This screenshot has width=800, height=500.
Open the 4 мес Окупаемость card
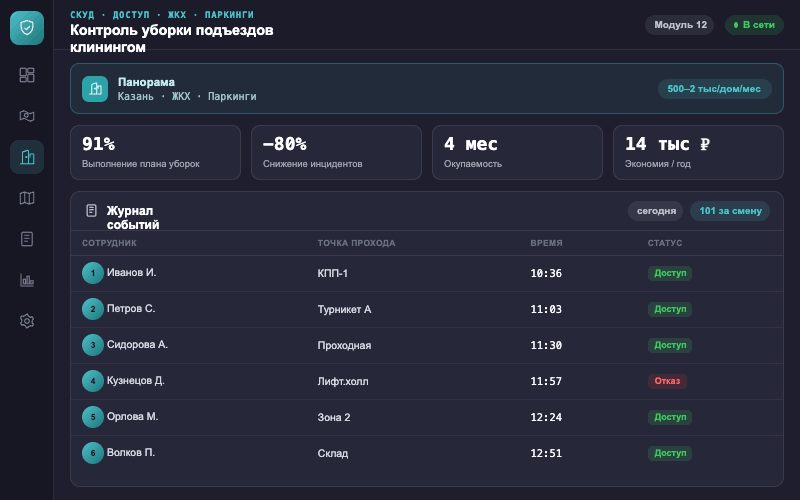point(517,153)
